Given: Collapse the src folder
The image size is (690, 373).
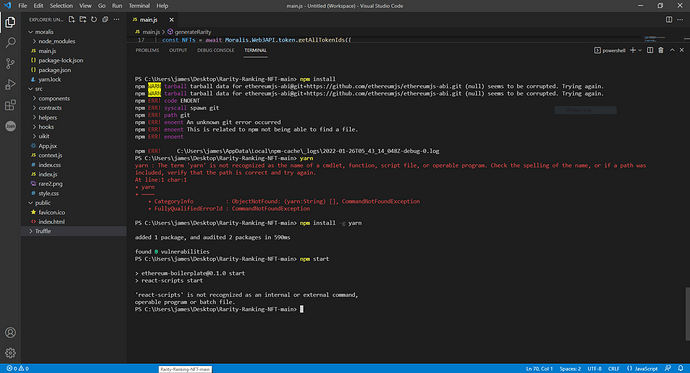Looking at the screenshot, I should [x=74, y=89].
